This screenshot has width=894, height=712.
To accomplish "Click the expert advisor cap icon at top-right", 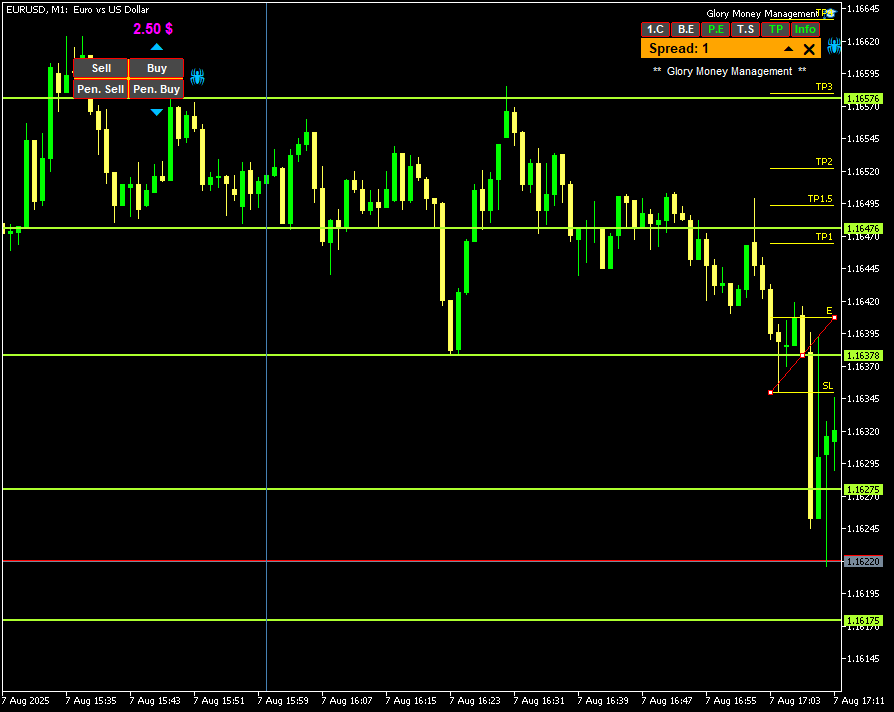I will click(831, 13).
